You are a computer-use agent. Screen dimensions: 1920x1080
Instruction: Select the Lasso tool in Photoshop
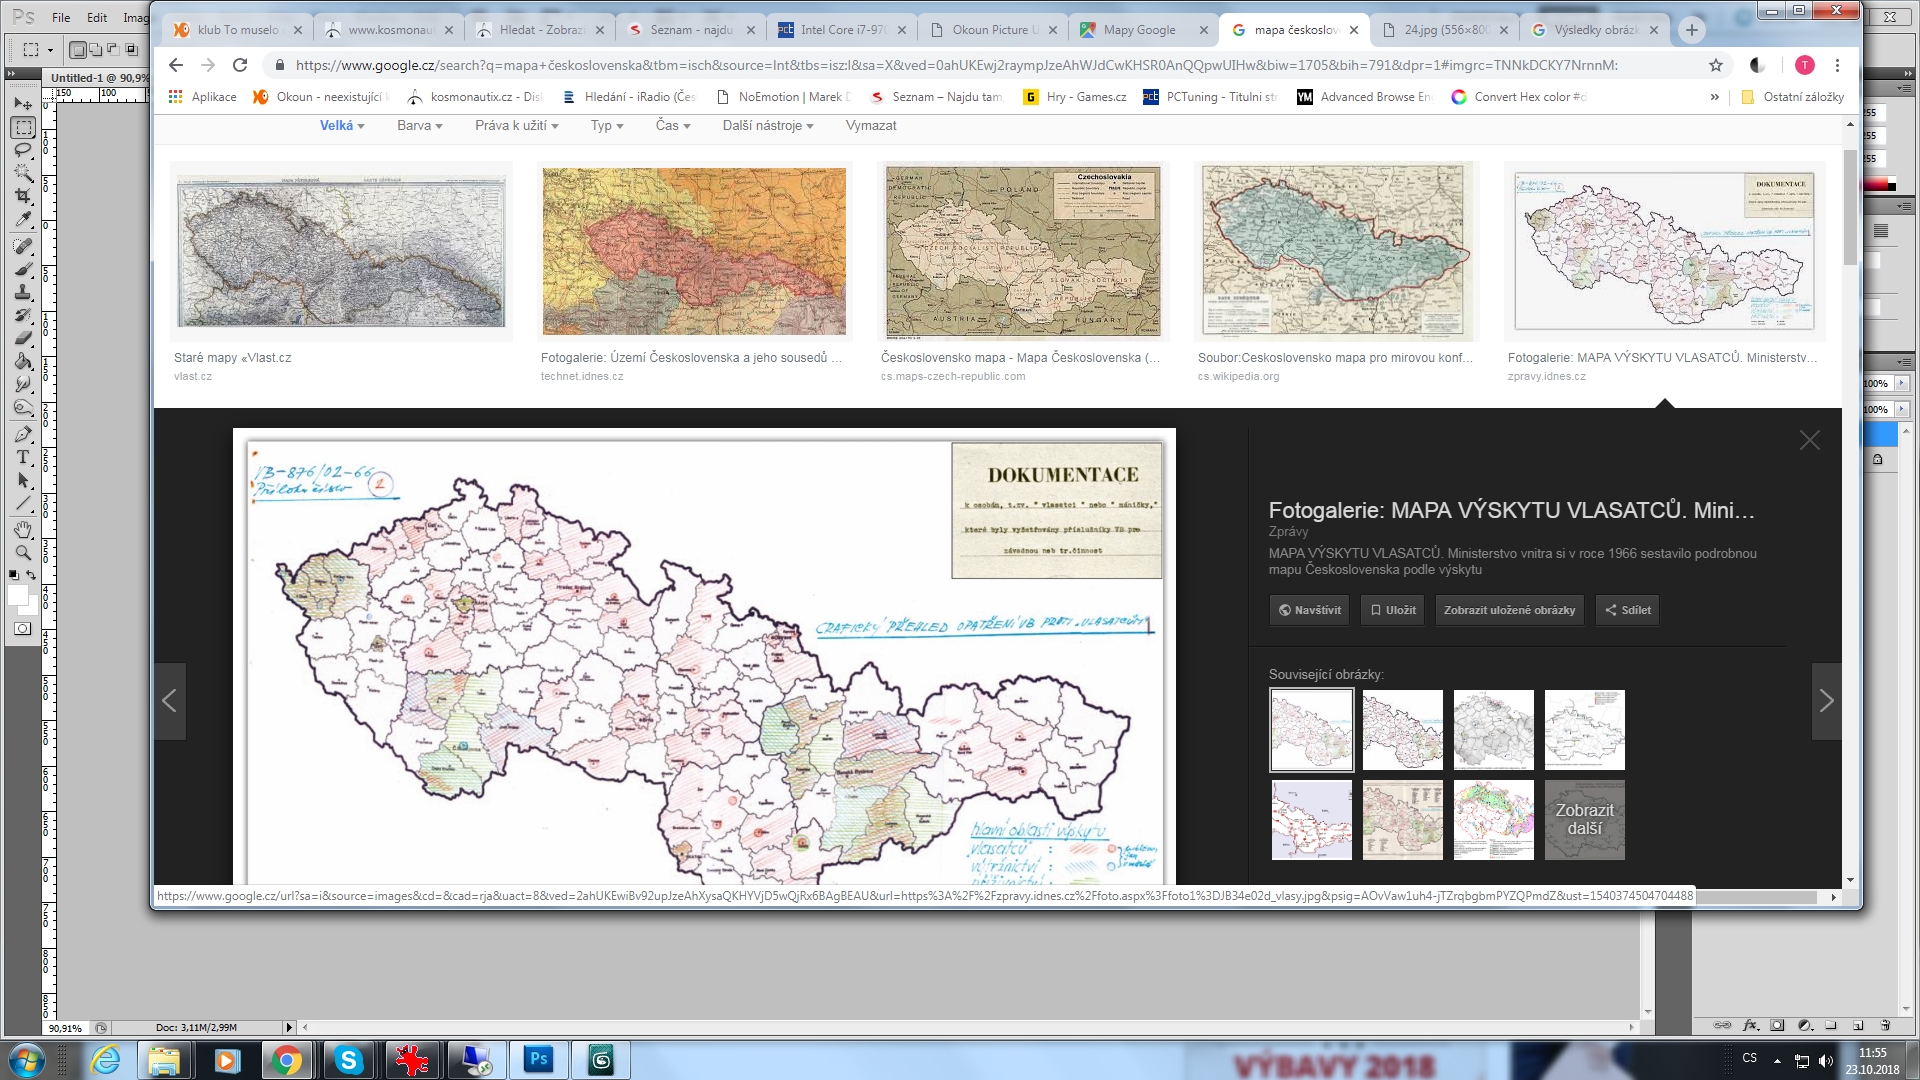(x=23, y=150)
